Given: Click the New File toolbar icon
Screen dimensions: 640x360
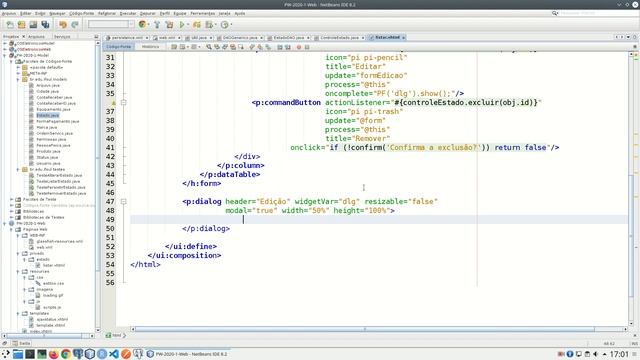Looking at the screenshot, I should (x=10, y=25).
